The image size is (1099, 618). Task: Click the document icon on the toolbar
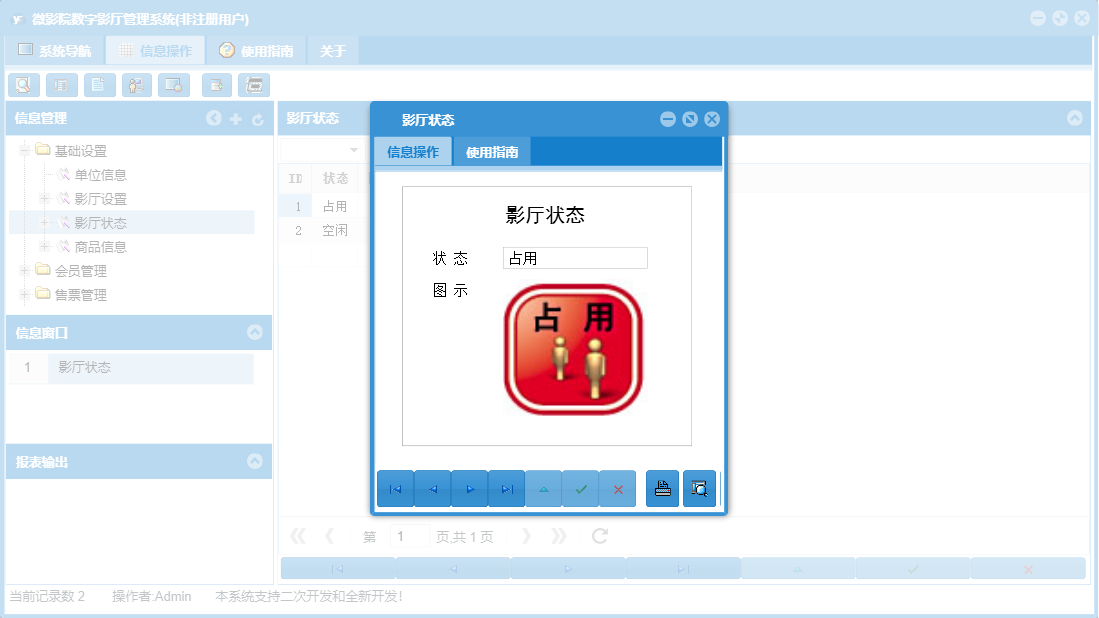pyautogui.click(x=99, y=85)
